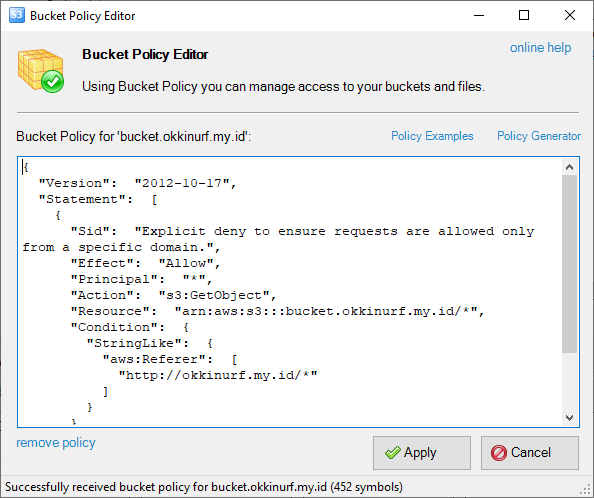Image resolution: width=594 pixels, height=498 pixels.
Task: Click the S3 application icon in title bar
Action: [x=17, y=16]
